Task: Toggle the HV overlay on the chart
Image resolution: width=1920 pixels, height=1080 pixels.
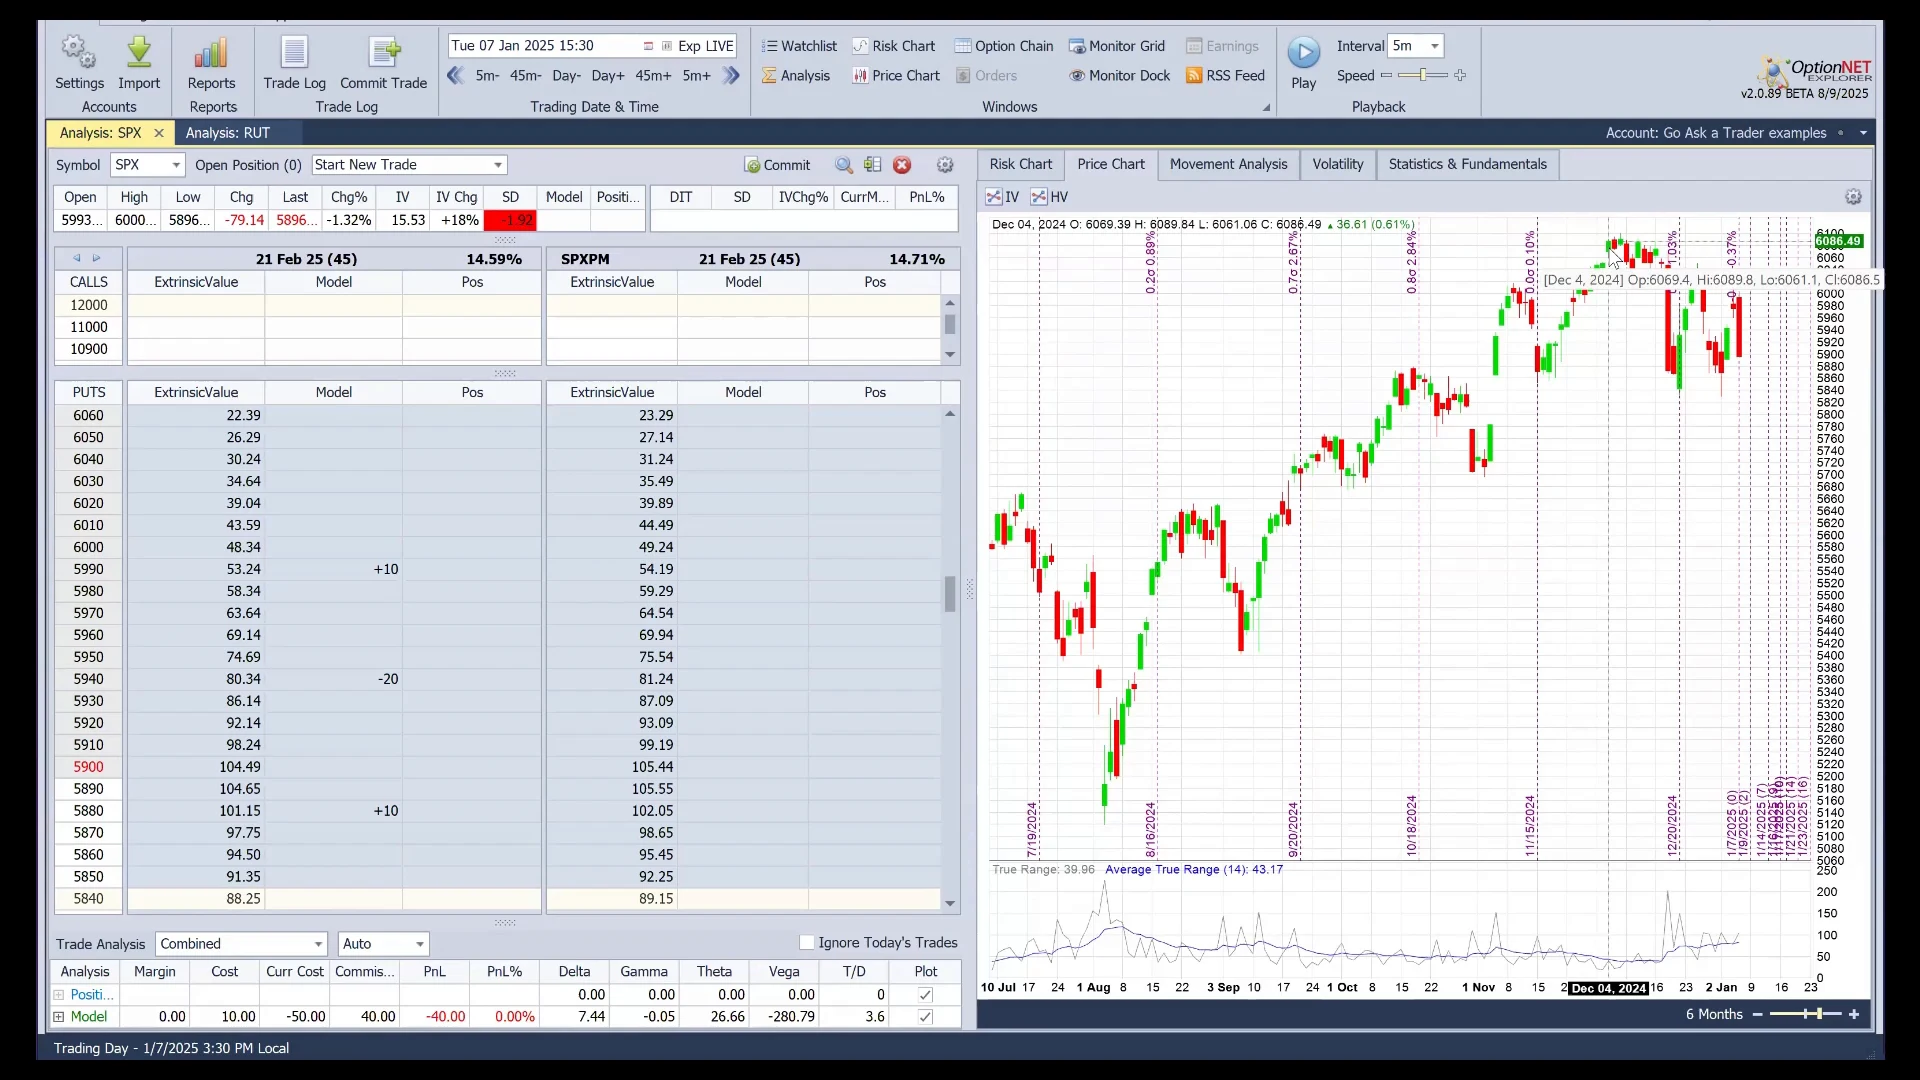Action: coord(1050,197)
